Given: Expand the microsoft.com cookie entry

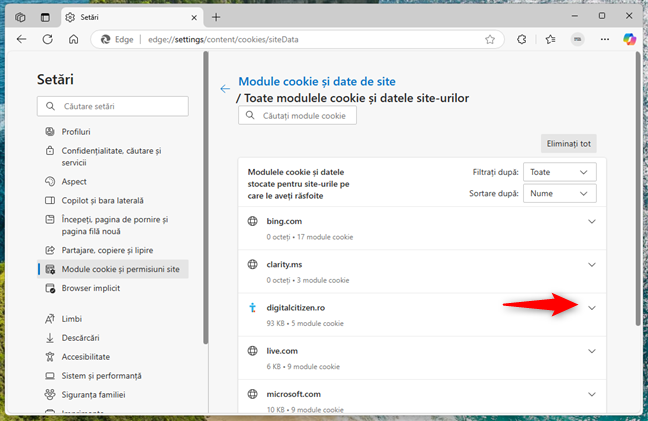Looking at the screenshot, I should (x=592, y=394).
